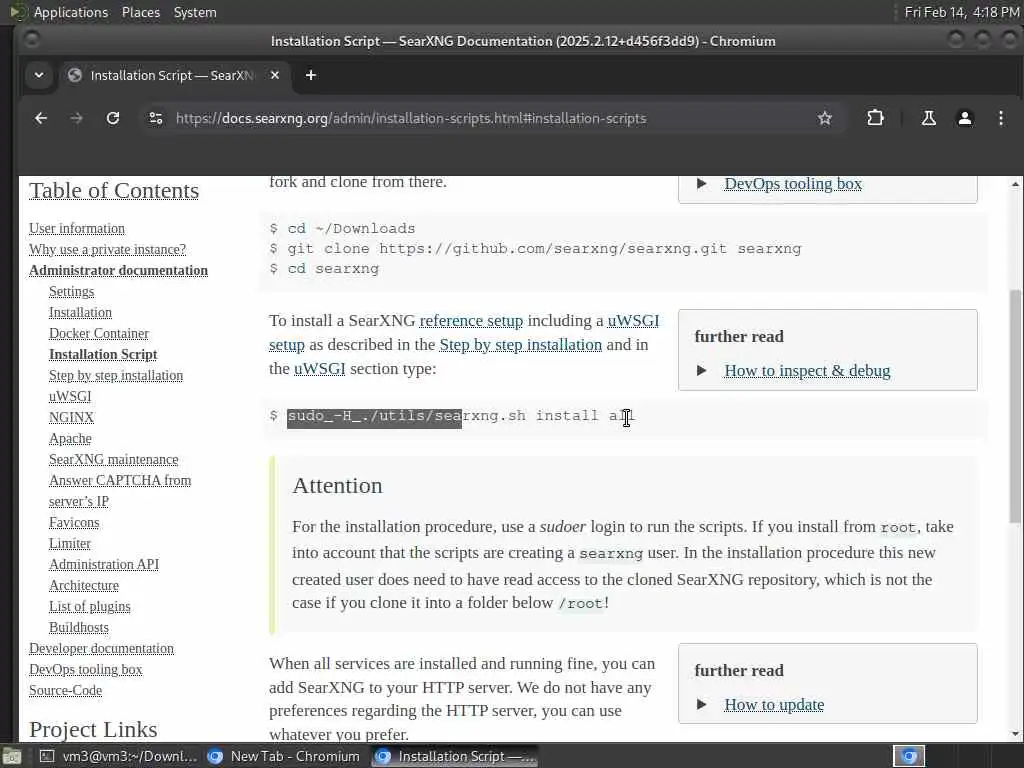Open Developer documentation link
1024x768 pixels.
[101, 648]
